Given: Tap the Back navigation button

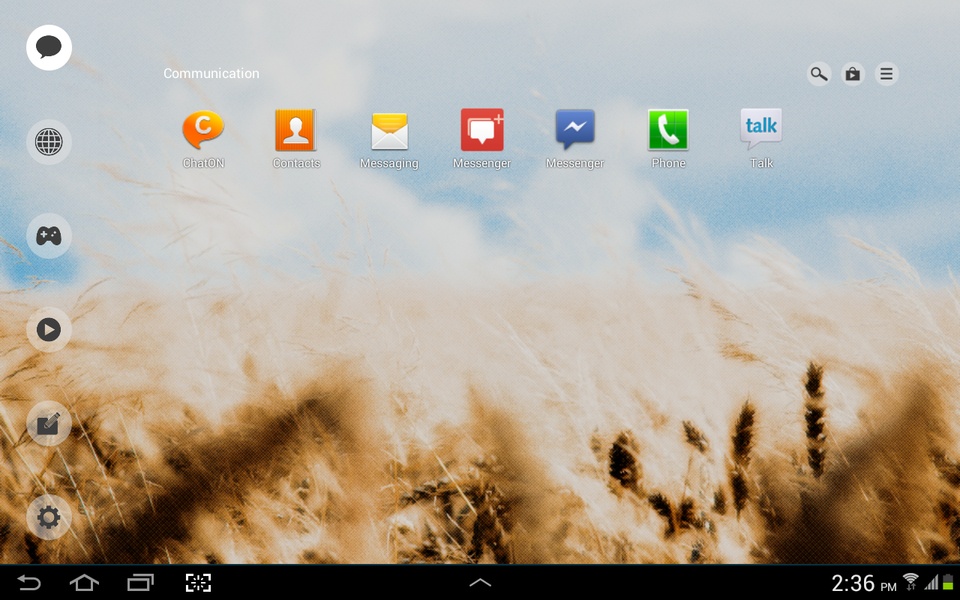Looking at the screenshot, I should (28, 582).
